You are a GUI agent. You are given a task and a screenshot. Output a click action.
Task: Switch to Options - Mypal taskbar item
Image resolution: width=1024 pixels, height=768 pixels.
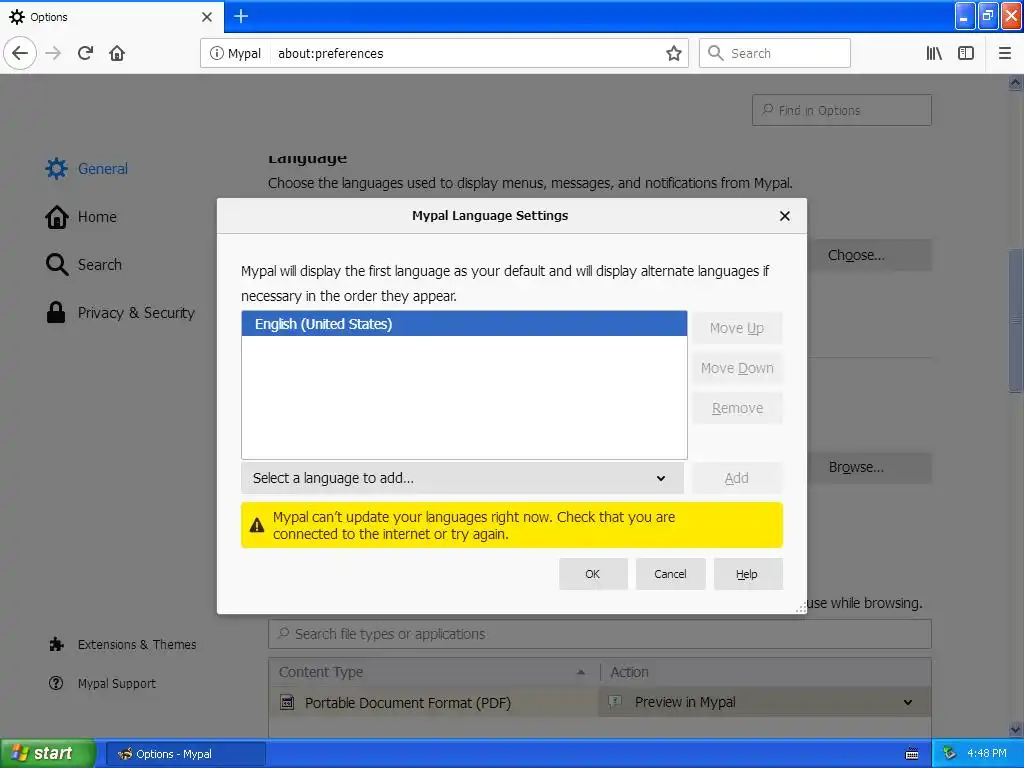tap(185, 754)
